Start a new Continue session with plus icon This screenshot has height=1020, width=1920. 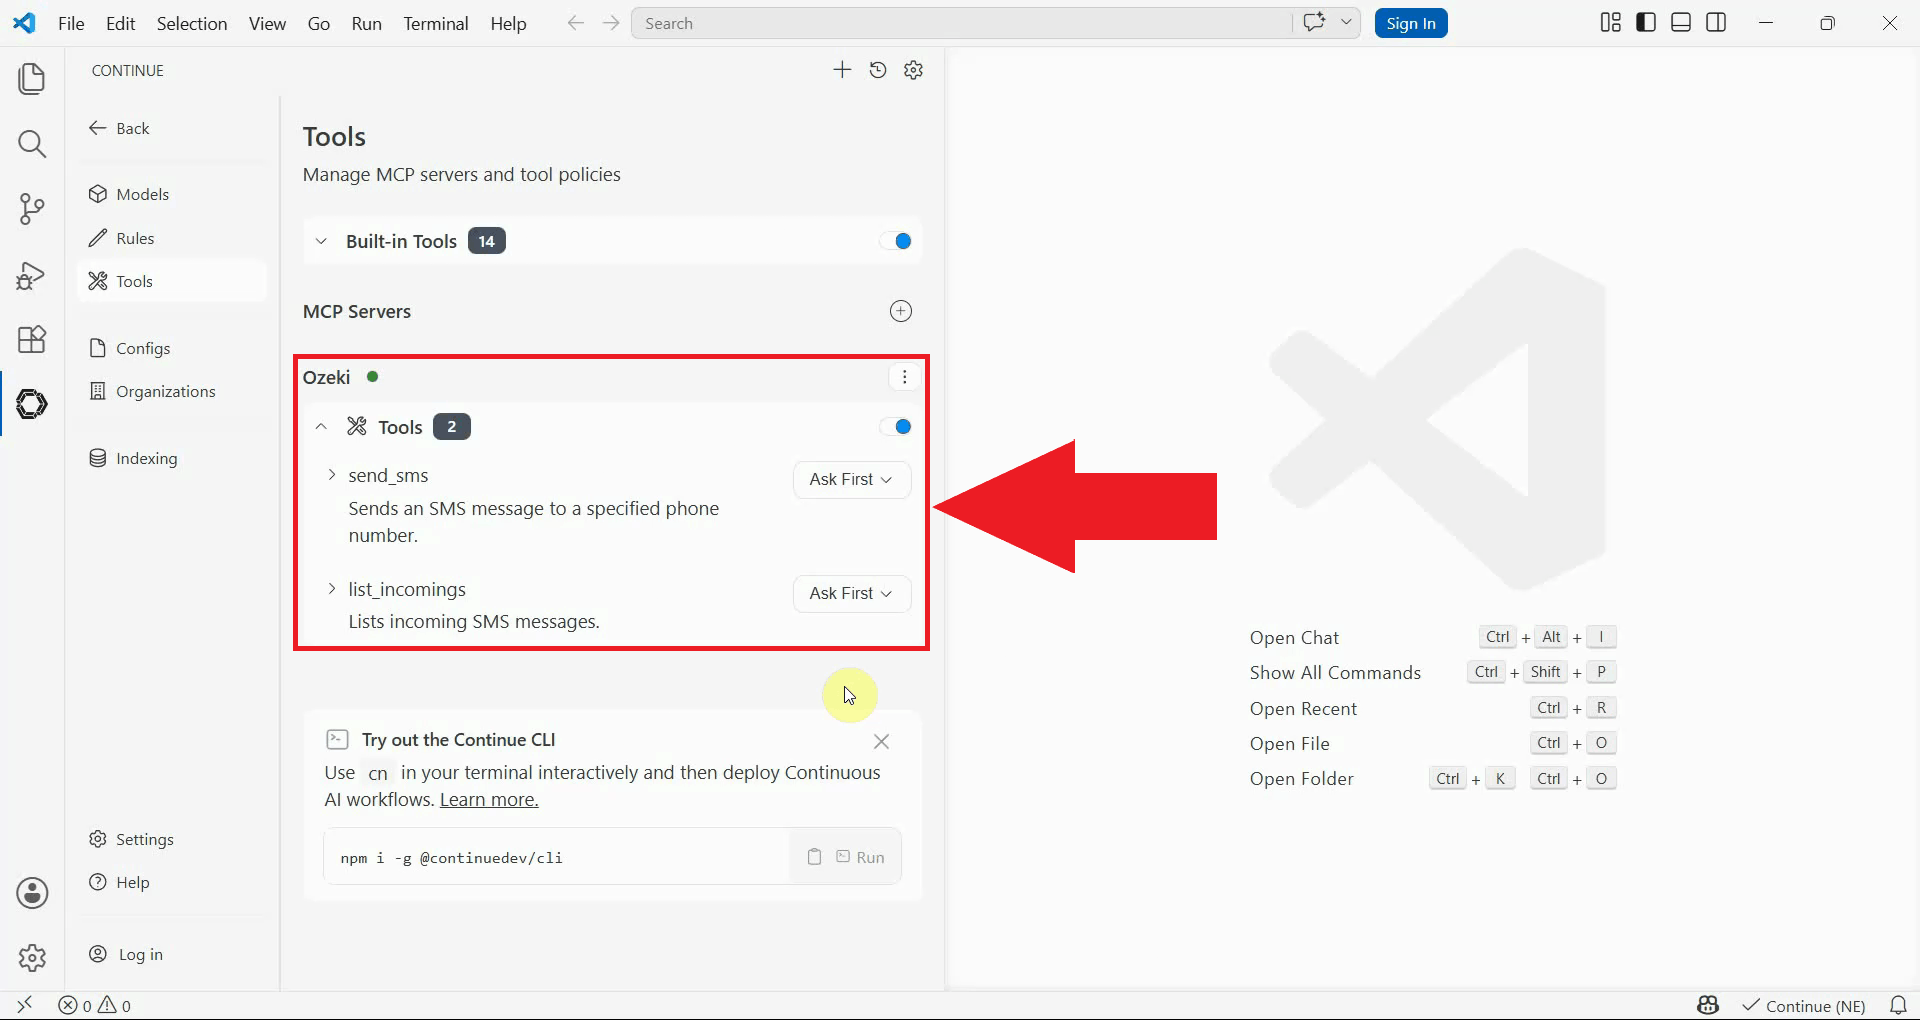click(842, 70)
